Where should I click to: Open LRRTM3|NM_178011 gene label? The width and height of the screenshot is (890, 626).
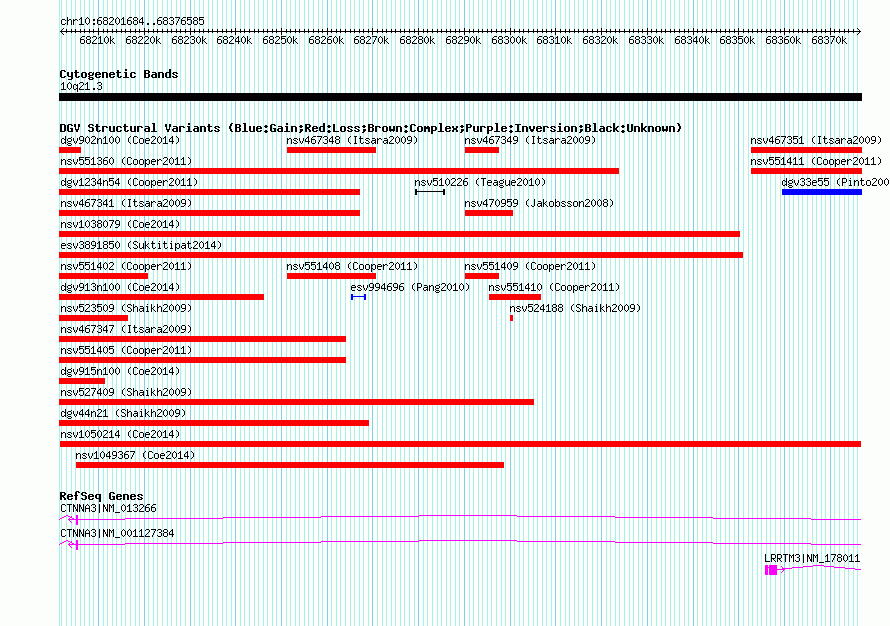(812, 558)
